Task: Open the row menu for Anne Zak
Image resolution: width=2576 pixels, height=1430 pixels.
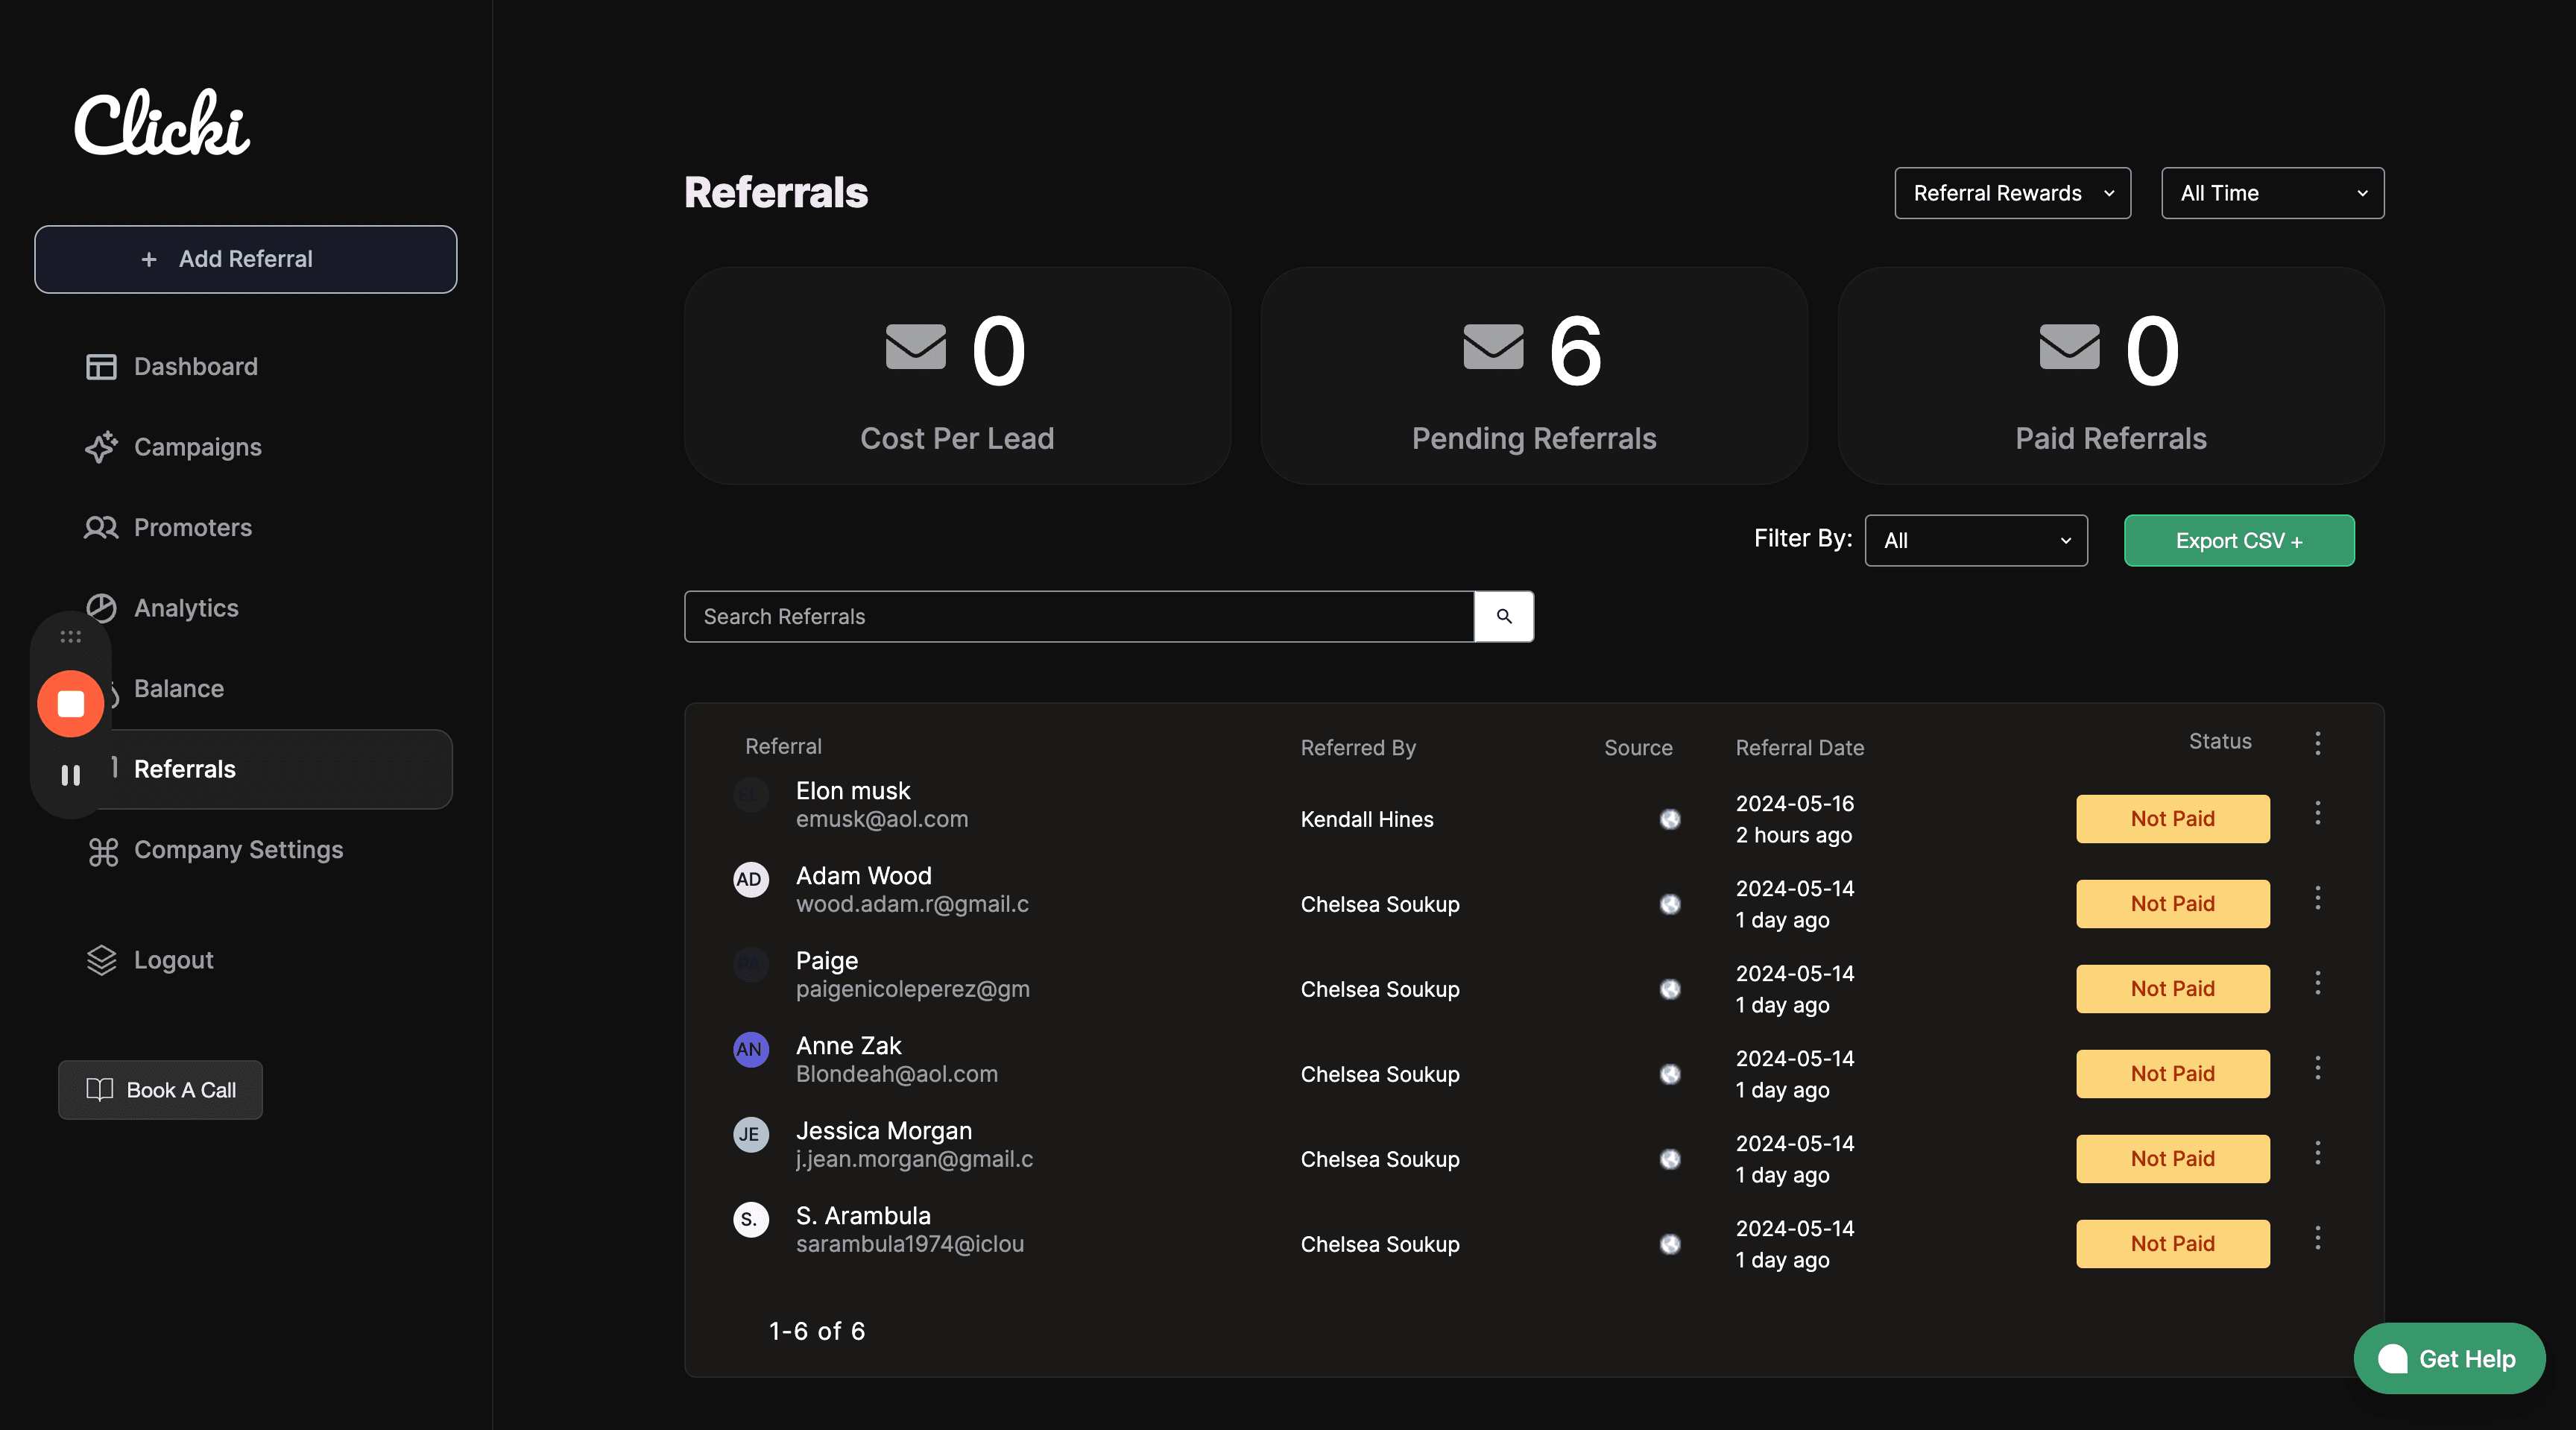Action: click(x=2317, y=1068)
